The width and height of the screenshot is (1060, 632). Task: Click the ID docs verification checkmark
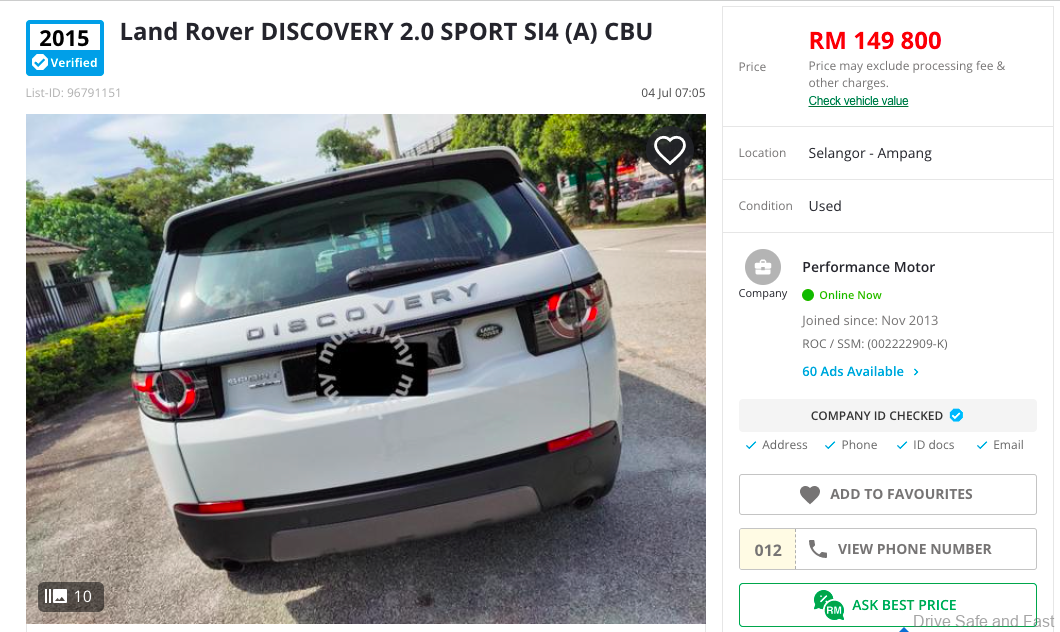(901, 445)
